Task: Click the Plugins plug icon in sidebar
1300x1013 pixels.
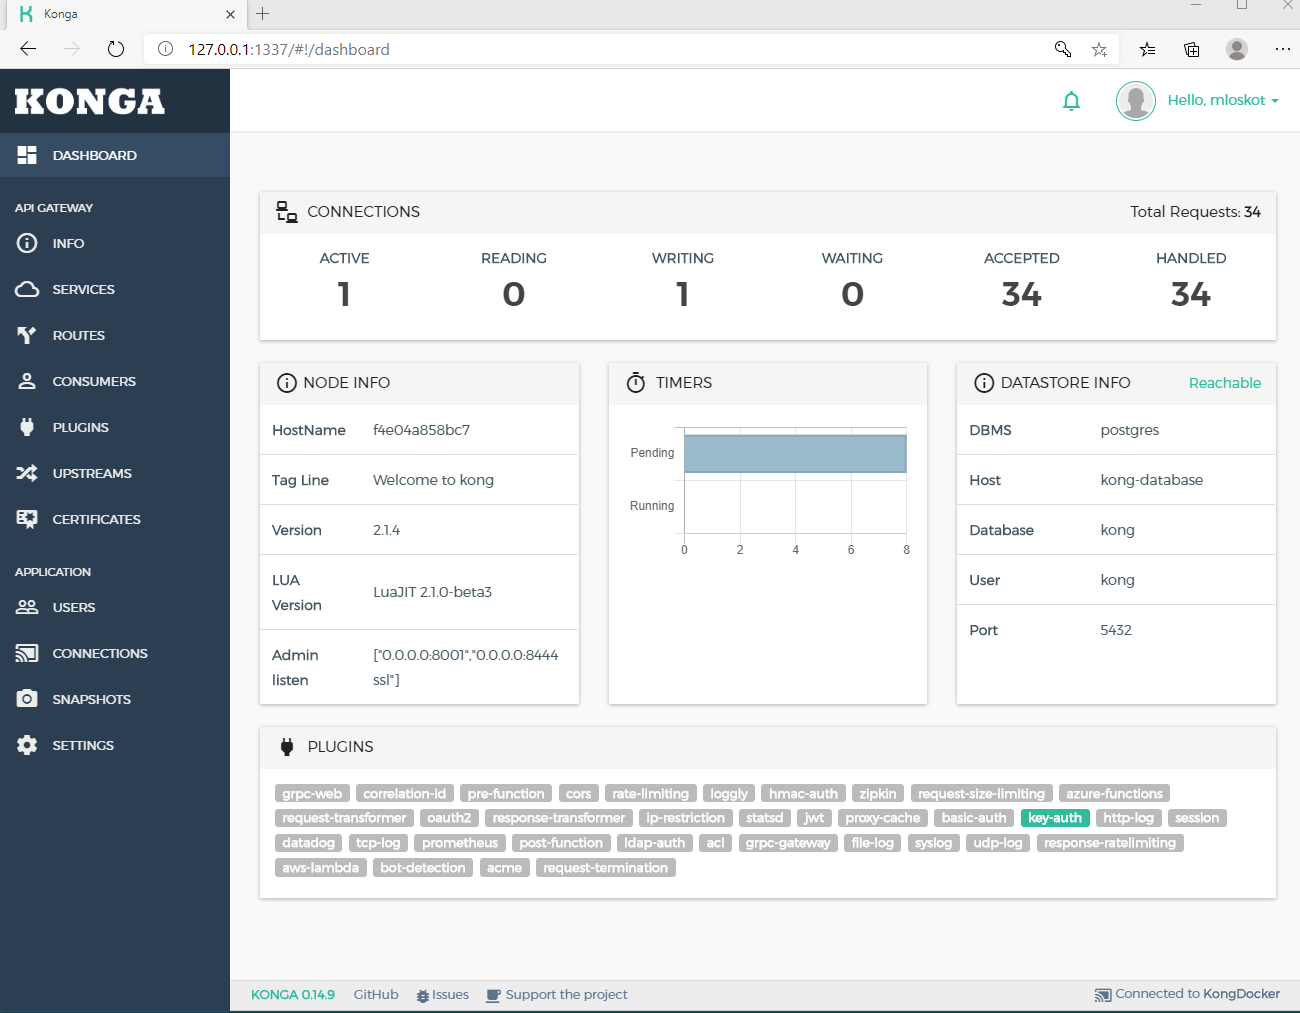Action: coord(28,427)
